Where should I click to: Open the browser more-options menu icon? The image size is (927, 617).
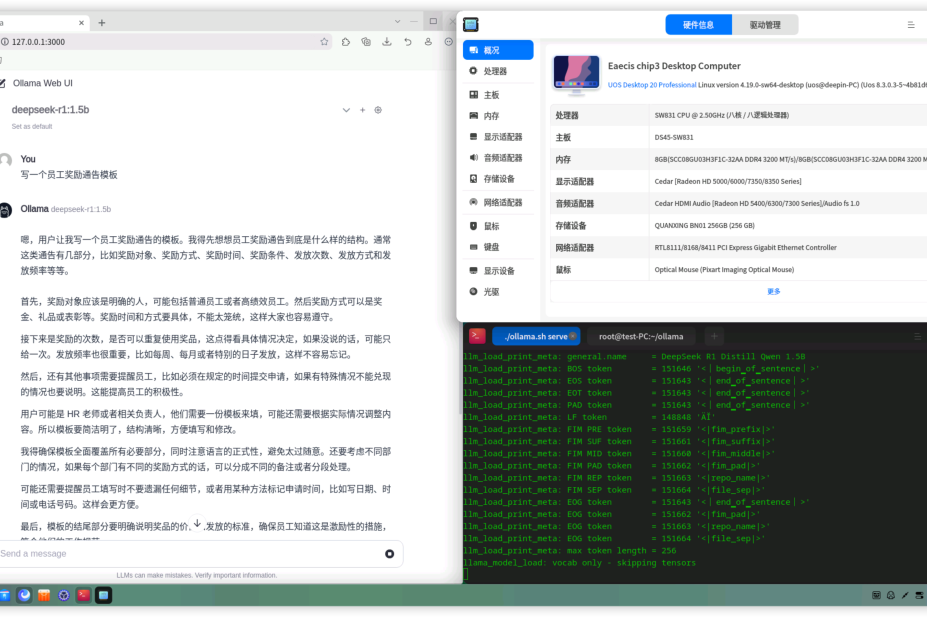coord(449,42)
